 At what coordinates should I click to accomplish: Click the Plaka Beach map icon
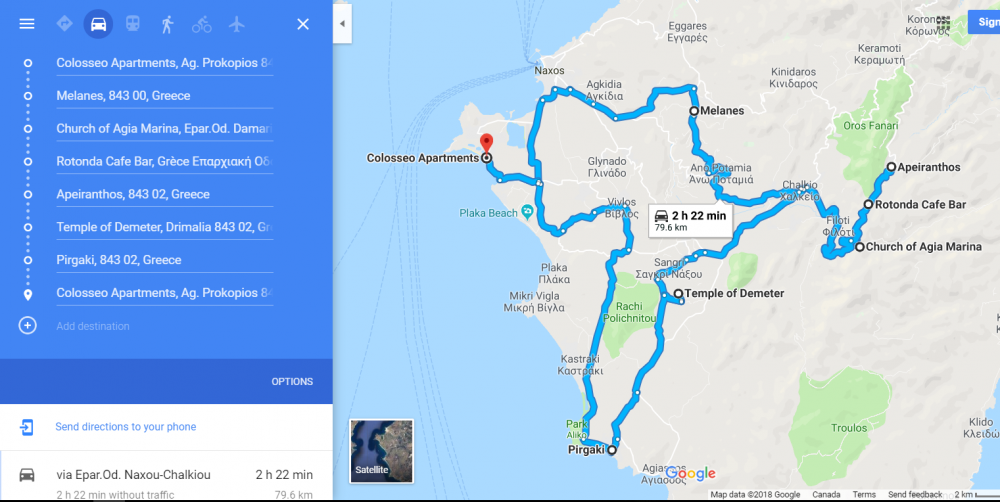point(527,210)
